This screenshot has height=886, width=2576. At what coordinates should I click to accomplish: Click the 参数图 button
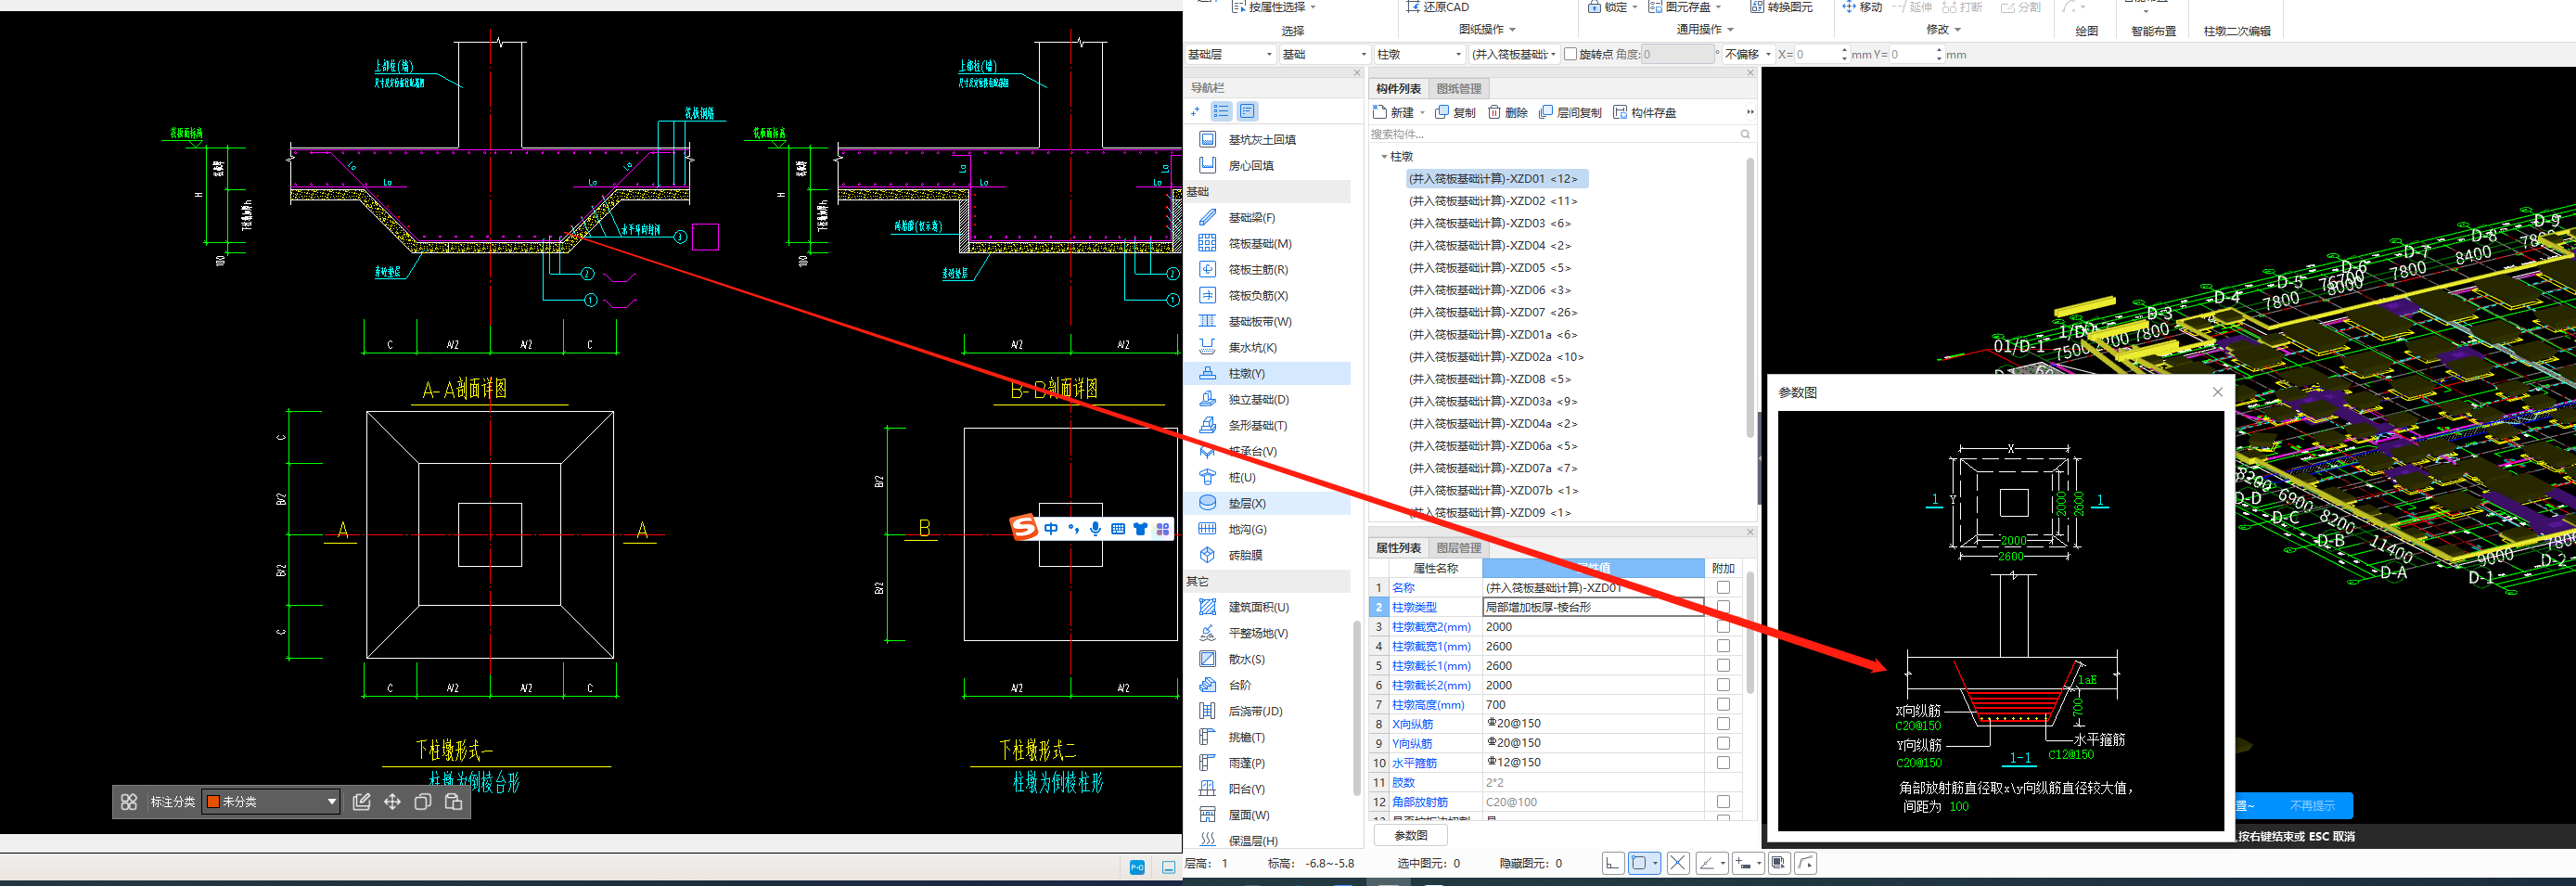click(x=1410, y=835)
